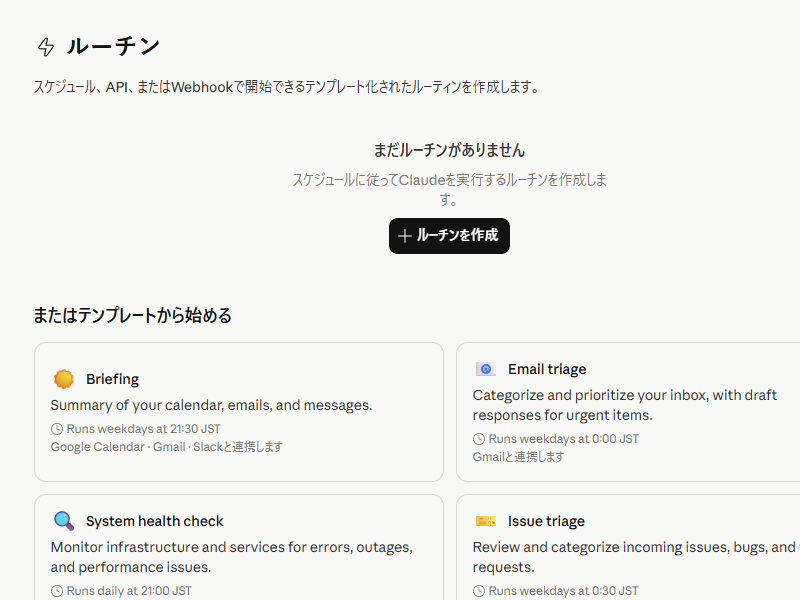Click the plus icon inside the create routine button
The width and height of the screenshot is (800, 600).
pos(404,236)
